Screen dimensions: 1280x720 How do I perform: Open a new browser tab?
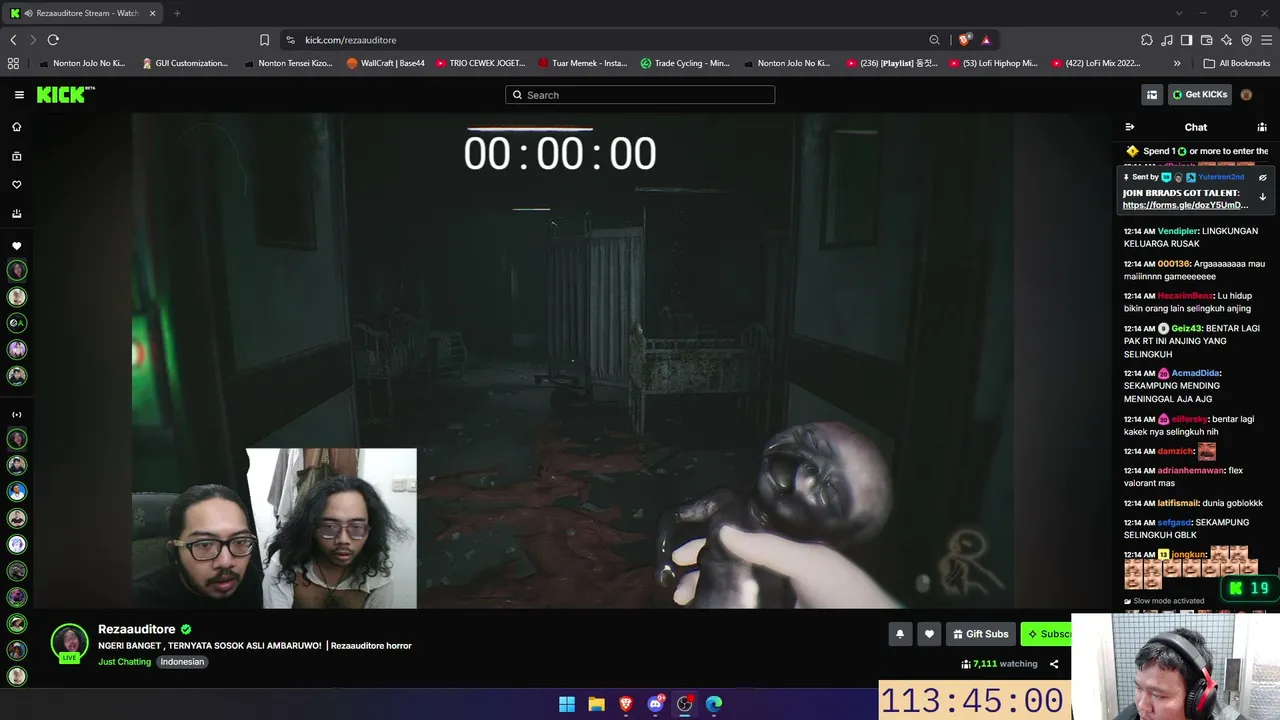(177, 13)
